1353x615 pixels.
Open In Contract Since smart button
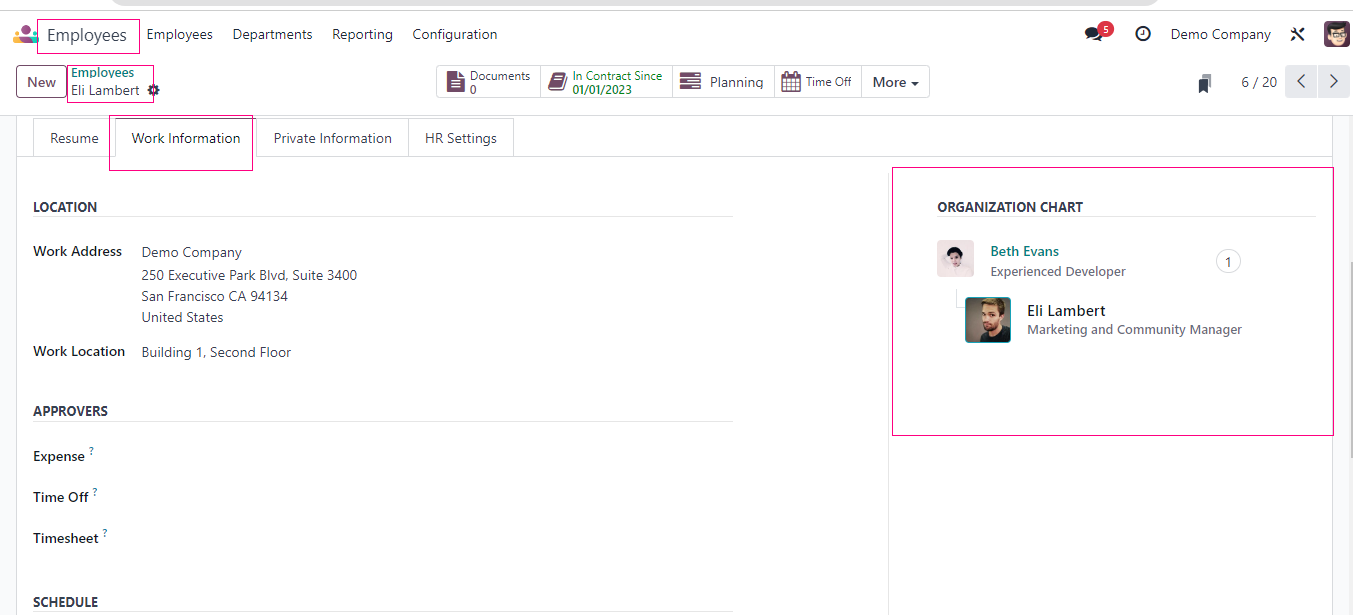pos(606,82)
